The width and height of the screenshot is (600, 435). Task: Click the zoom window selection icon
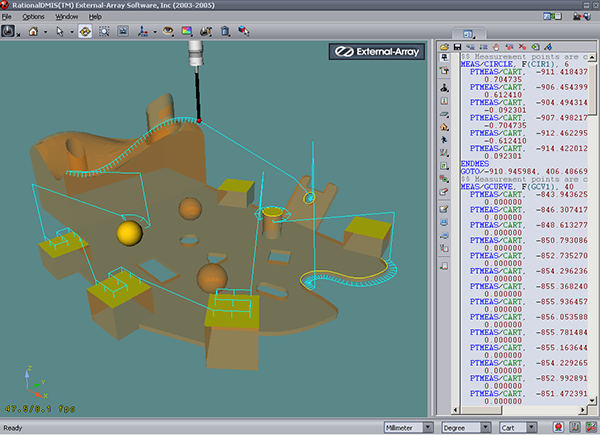coord(104,31)
